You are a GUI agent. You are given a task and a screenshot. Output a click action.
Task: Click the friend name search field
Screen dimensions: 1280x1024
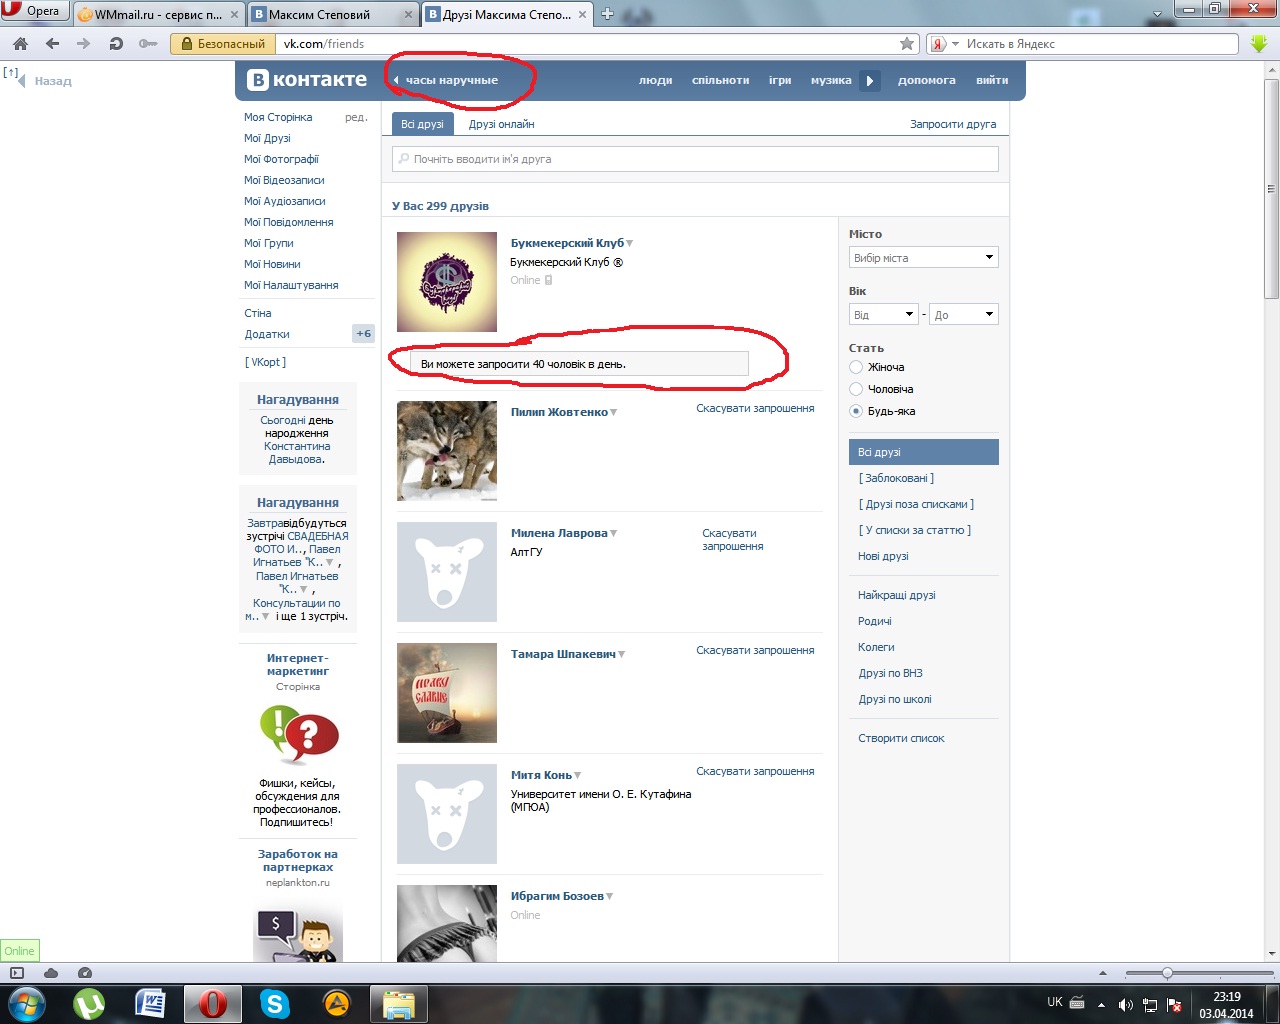click(x=695, y=159)
